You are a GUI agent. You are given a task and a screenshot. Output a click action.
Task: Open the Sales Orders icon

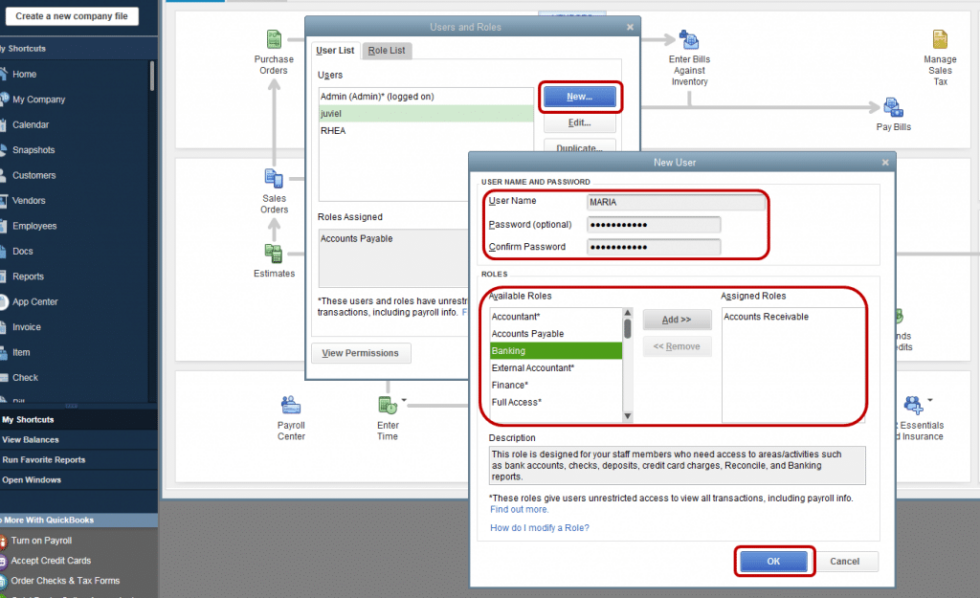coord(274,179)
